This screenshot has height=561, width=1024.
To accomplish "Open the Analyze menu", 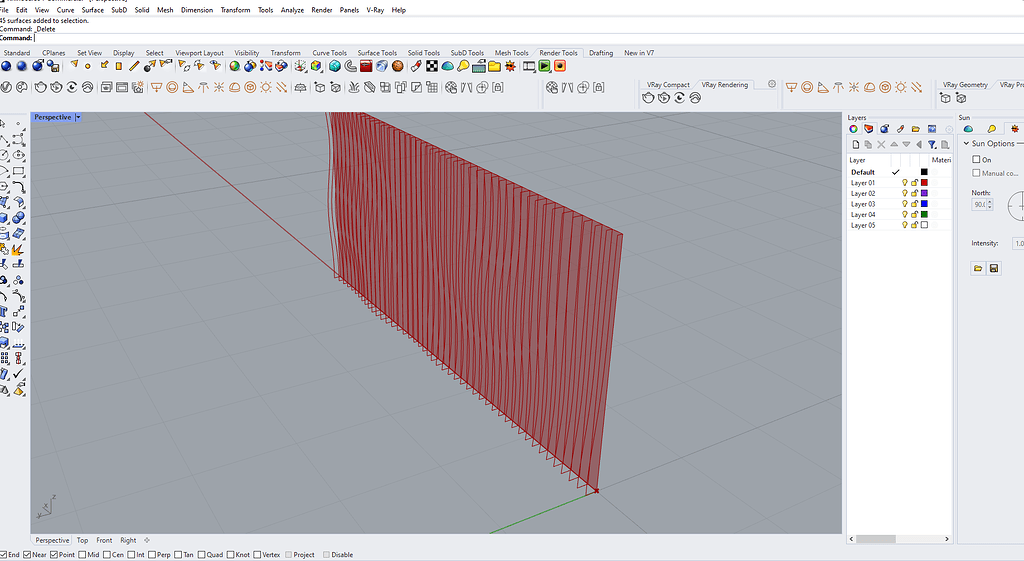I will (x=292, y=10).
